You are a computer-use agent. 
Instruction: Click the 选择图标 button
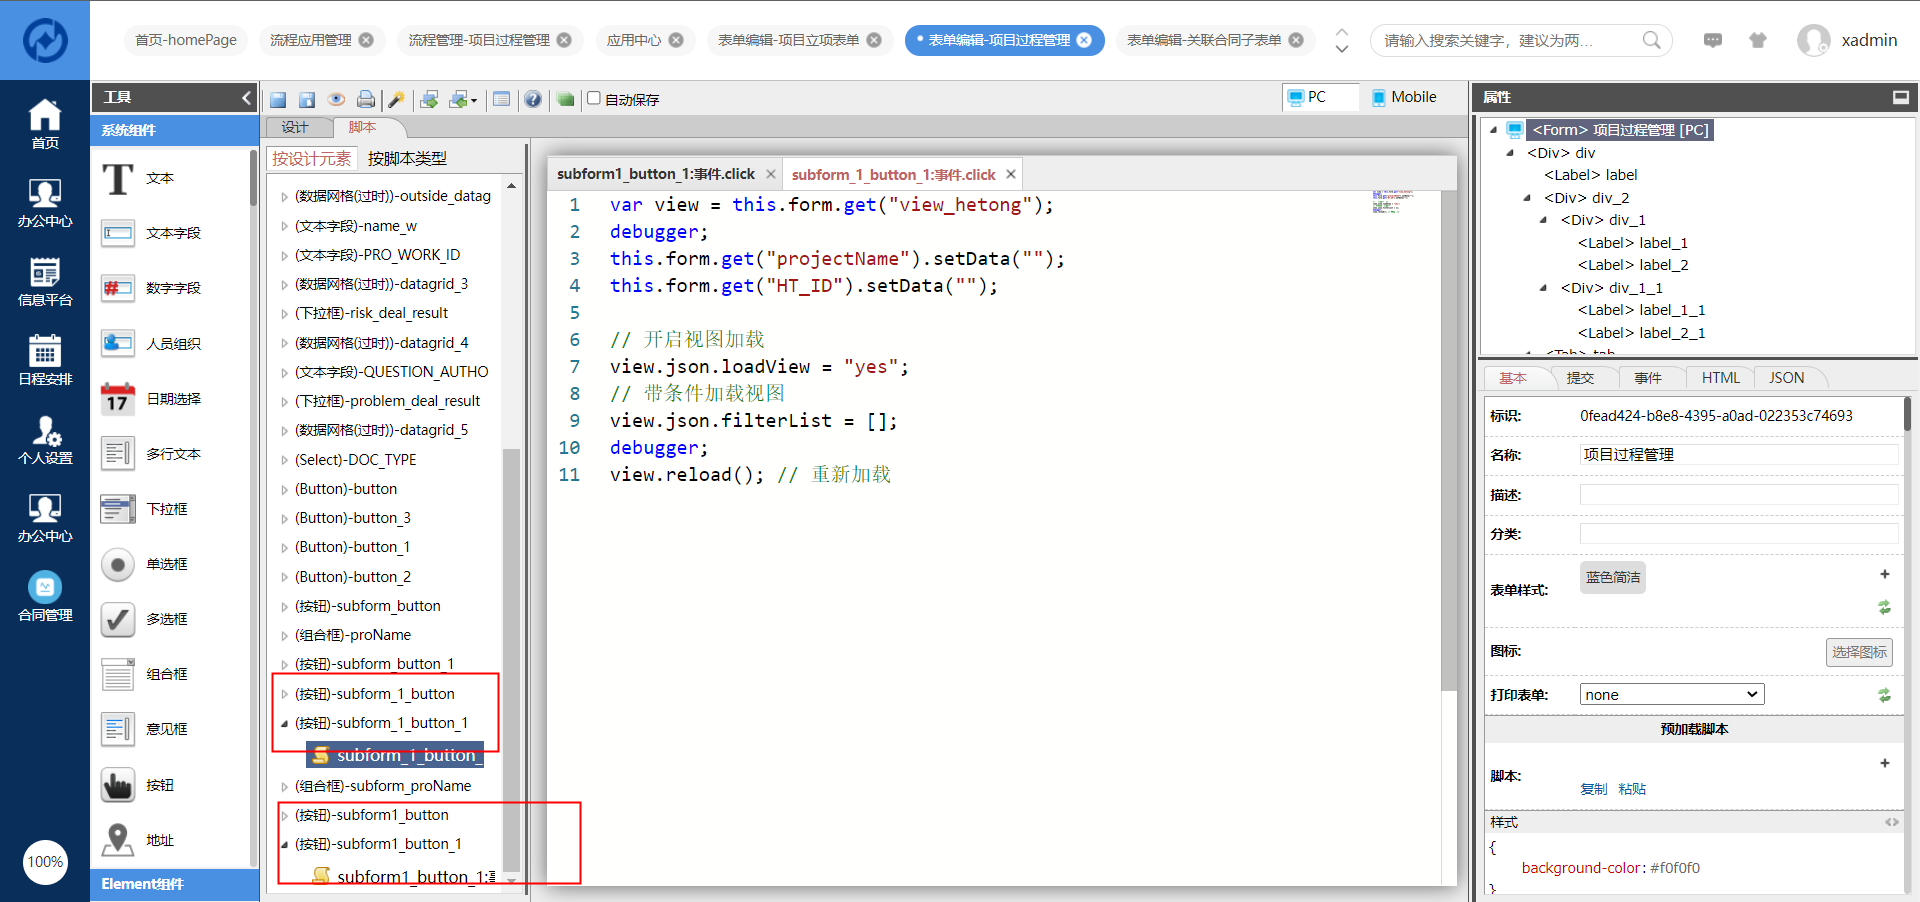tap(1858, 652)
